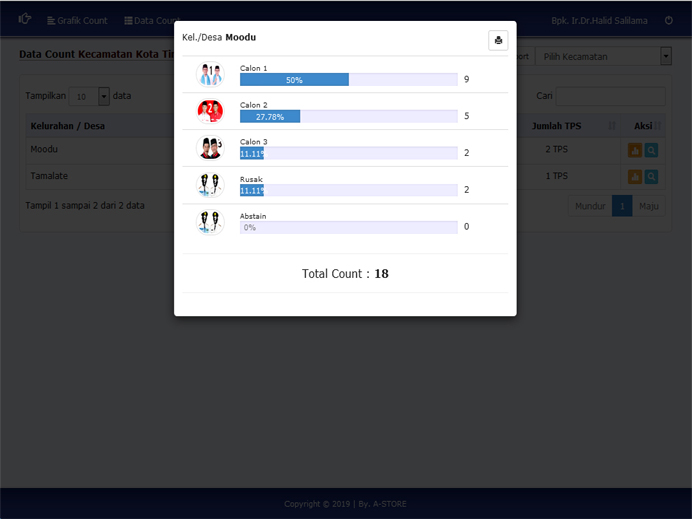
Task: Click orange chart icon in Tamalate row
Action: (634, 177)
